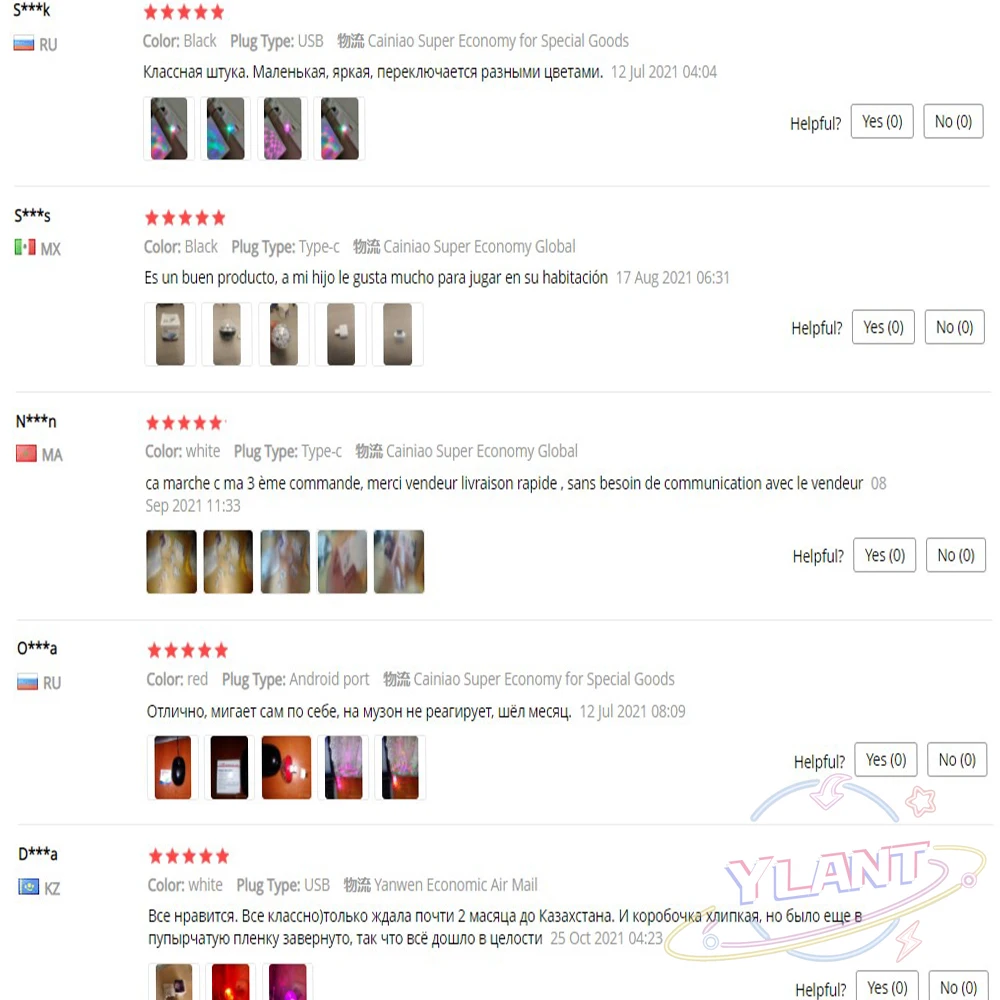Open second photo in O***a's review
This screenshot has height=1000, width=1000.
(x=229, y=767)
